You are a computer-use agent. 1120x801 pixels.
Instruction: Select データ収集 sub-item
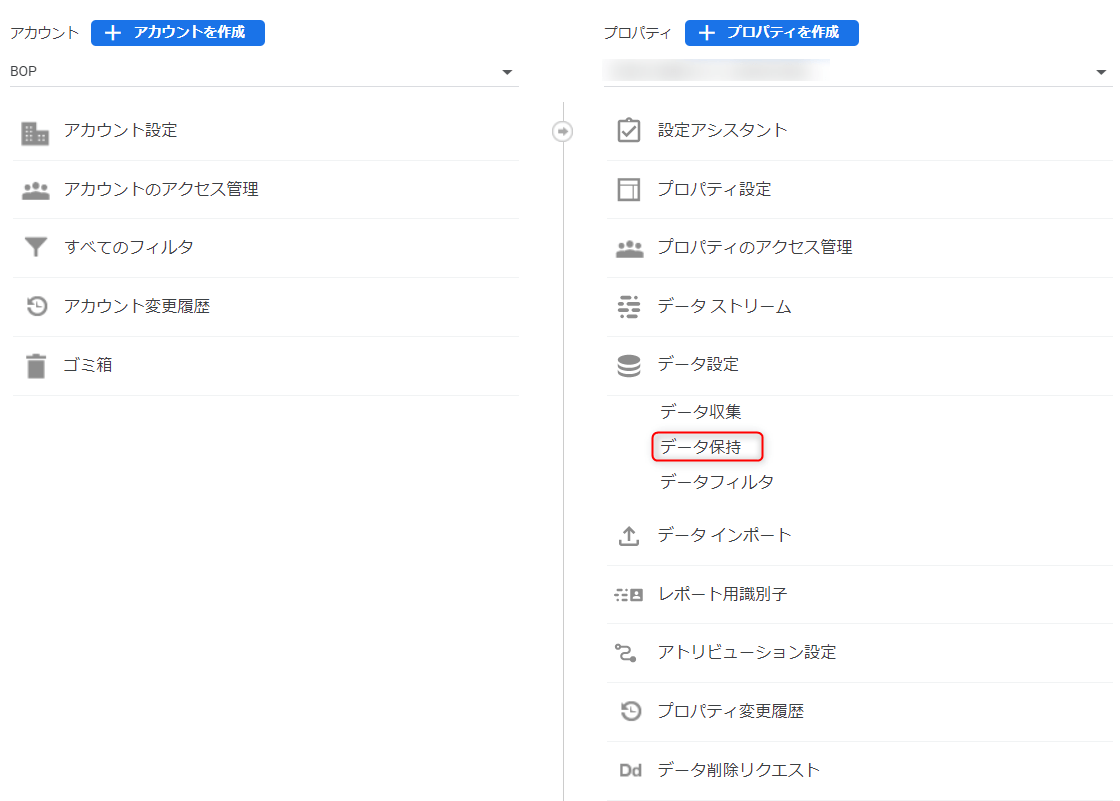coord(701,412)
